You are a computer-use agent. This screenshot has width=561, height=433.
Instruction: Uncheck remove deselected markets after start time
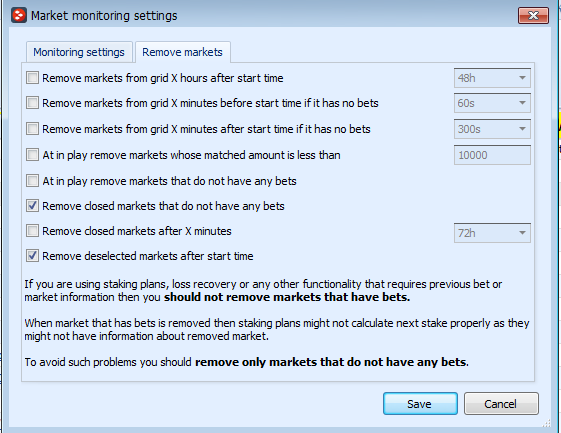coord(33,256)
